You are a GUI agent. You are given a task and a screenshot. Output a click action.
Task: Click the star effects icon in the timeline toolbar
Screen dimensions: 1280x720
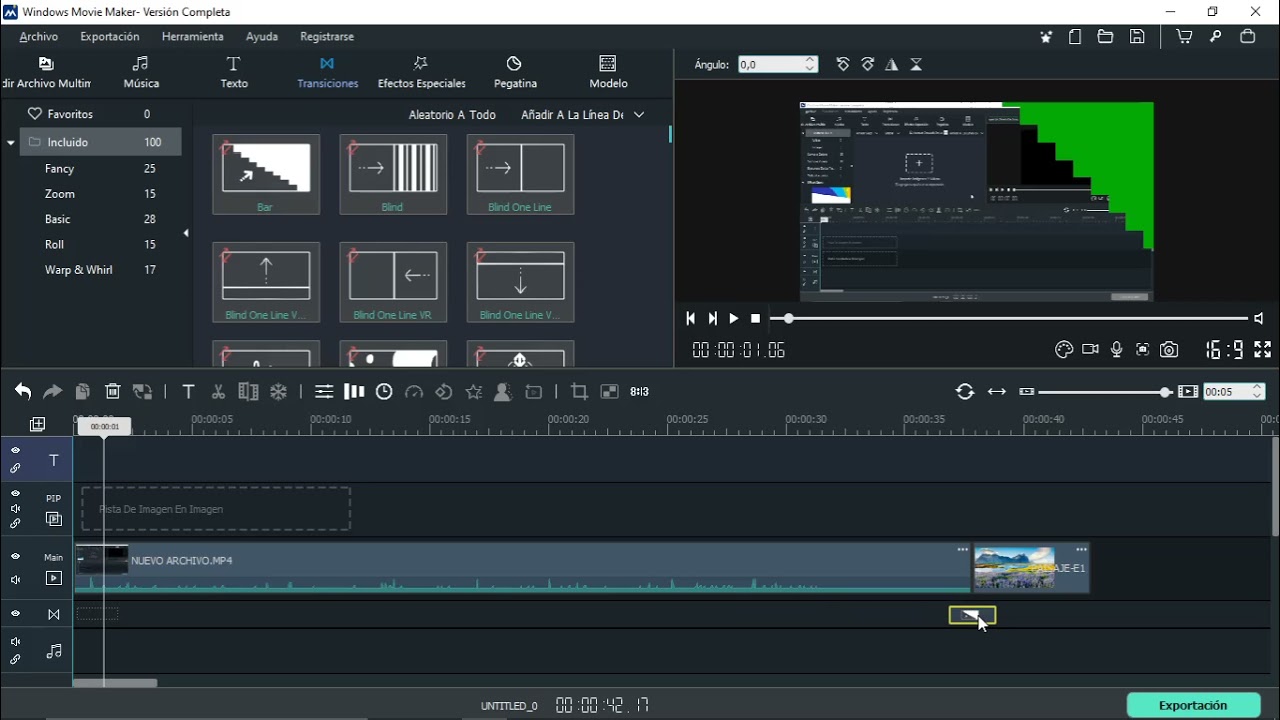[474, 392]
